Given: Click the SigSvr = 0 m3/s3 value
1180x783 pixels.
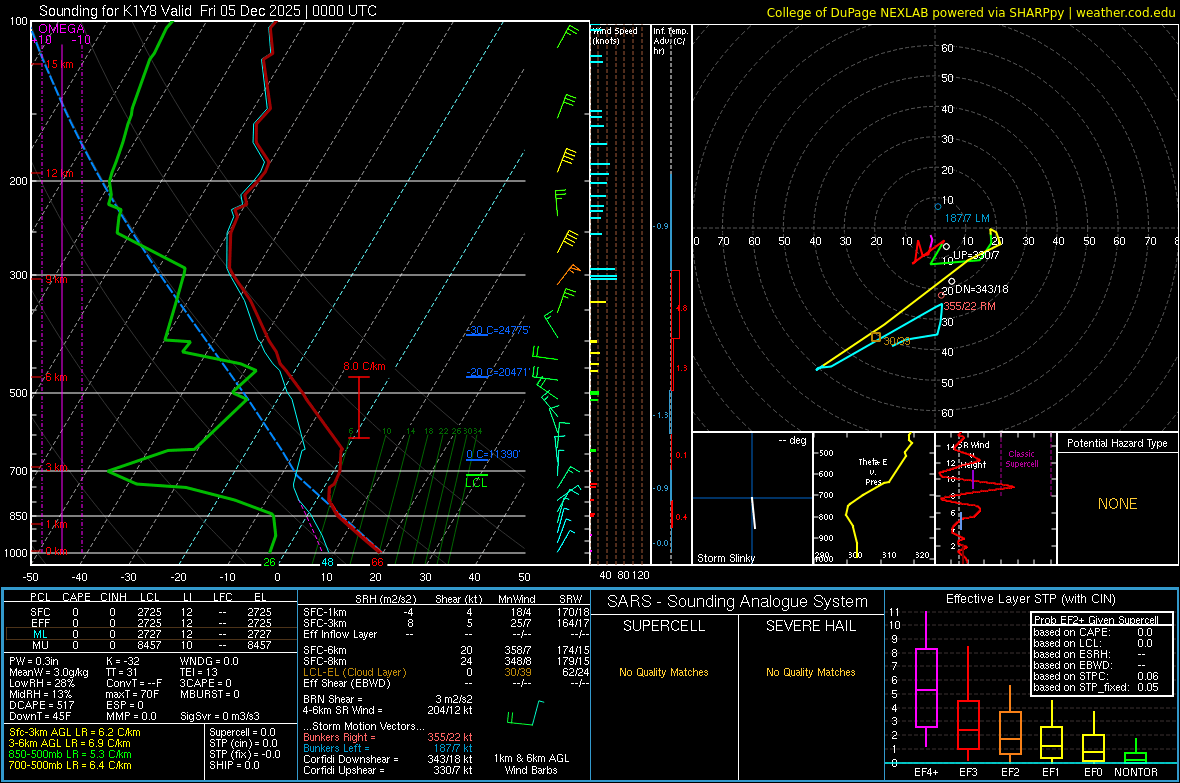Looking at the screenshot, I should pyautogui.click(x=220, y=717).
